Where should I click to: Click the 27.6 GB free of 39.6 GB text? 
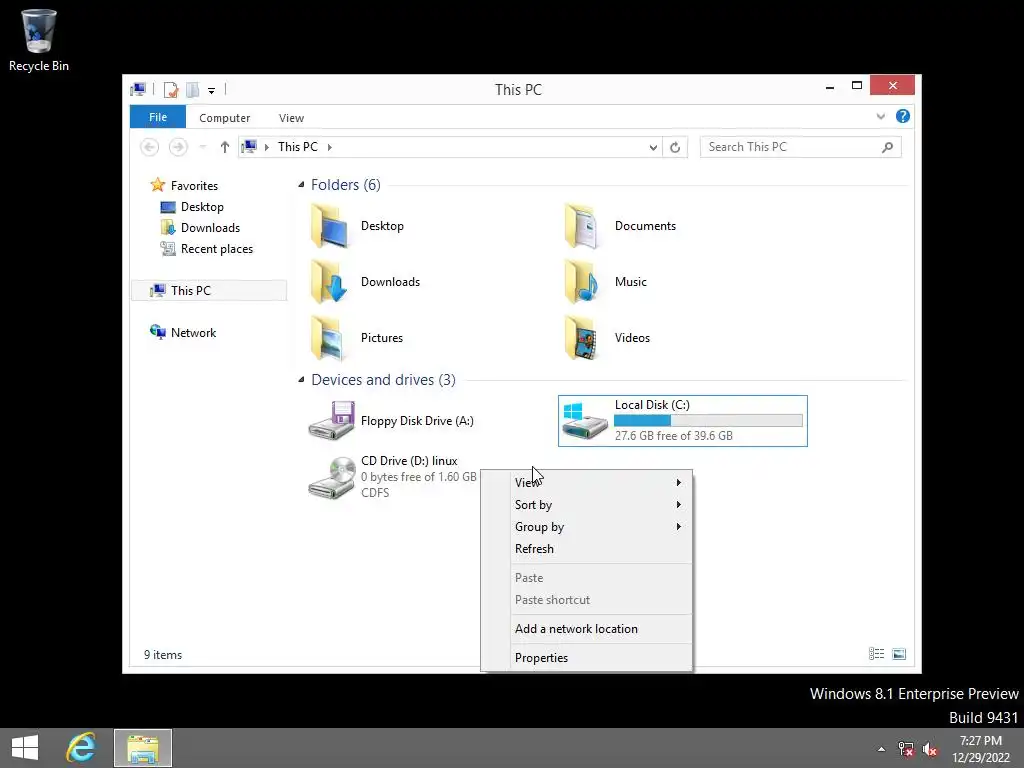pyautogui.click(x=673, y=436)
